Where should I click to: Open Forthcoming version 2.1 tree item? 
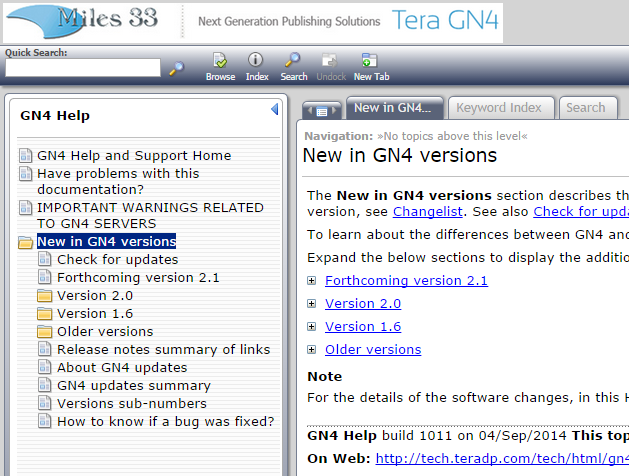(x=138, y=277)
